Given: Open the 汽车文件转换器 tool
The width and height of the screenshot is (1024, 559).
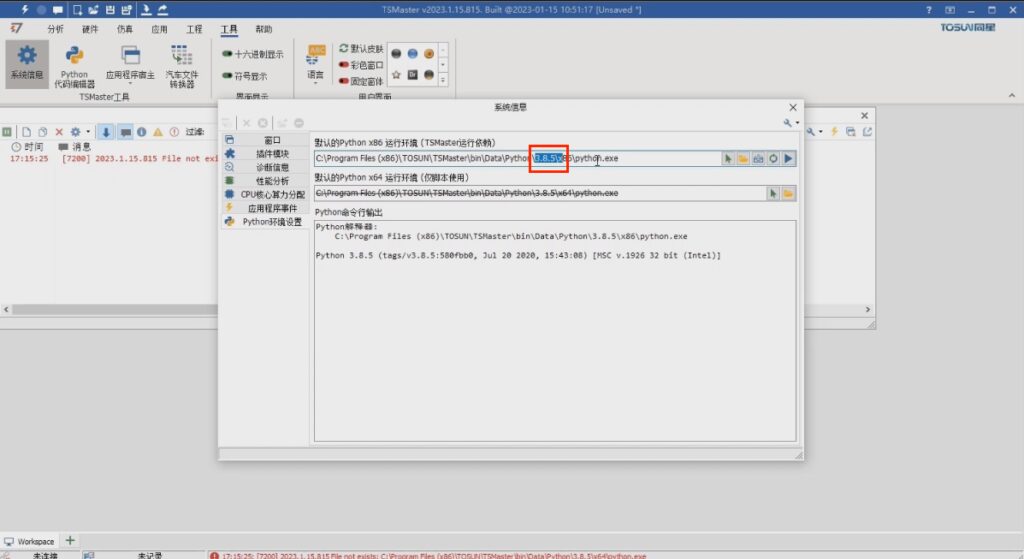Looking at the screenshot, I should click(181, 63).
